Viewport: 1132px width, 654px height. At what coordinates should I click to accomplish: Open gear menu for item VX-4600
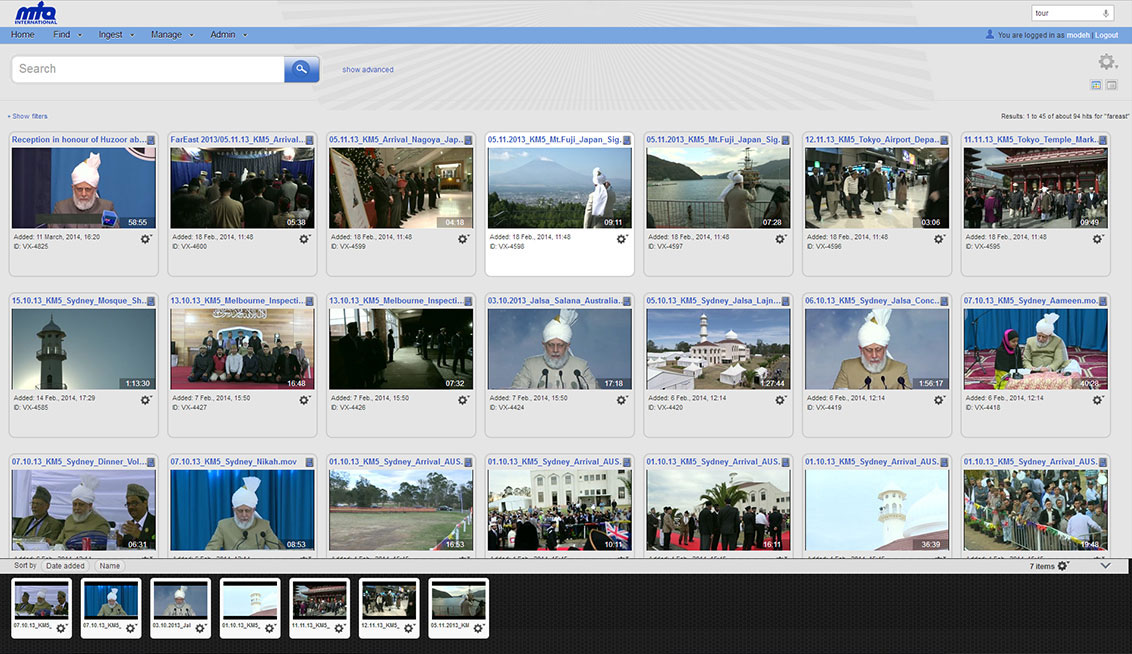305,239
